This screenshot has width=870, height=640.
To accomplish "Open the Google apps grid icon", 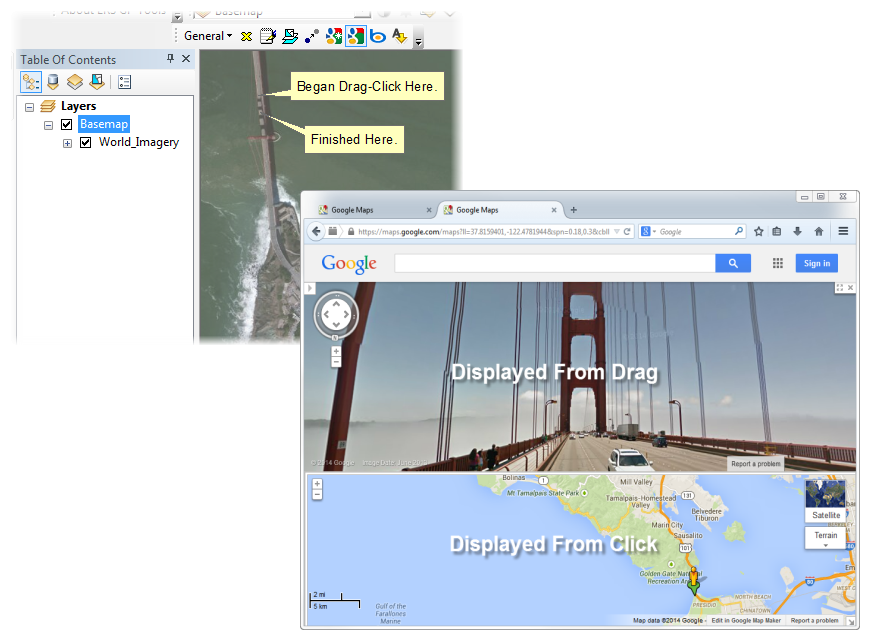I will (777, 263).
